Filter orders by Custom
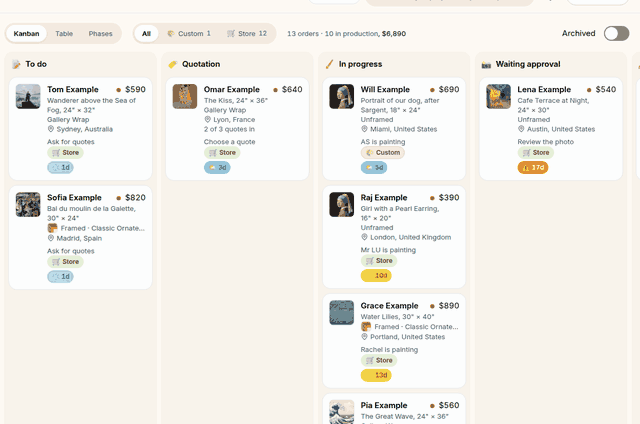Image resolution: width=640 pixels, height=424 pixels. pos(189,33)
